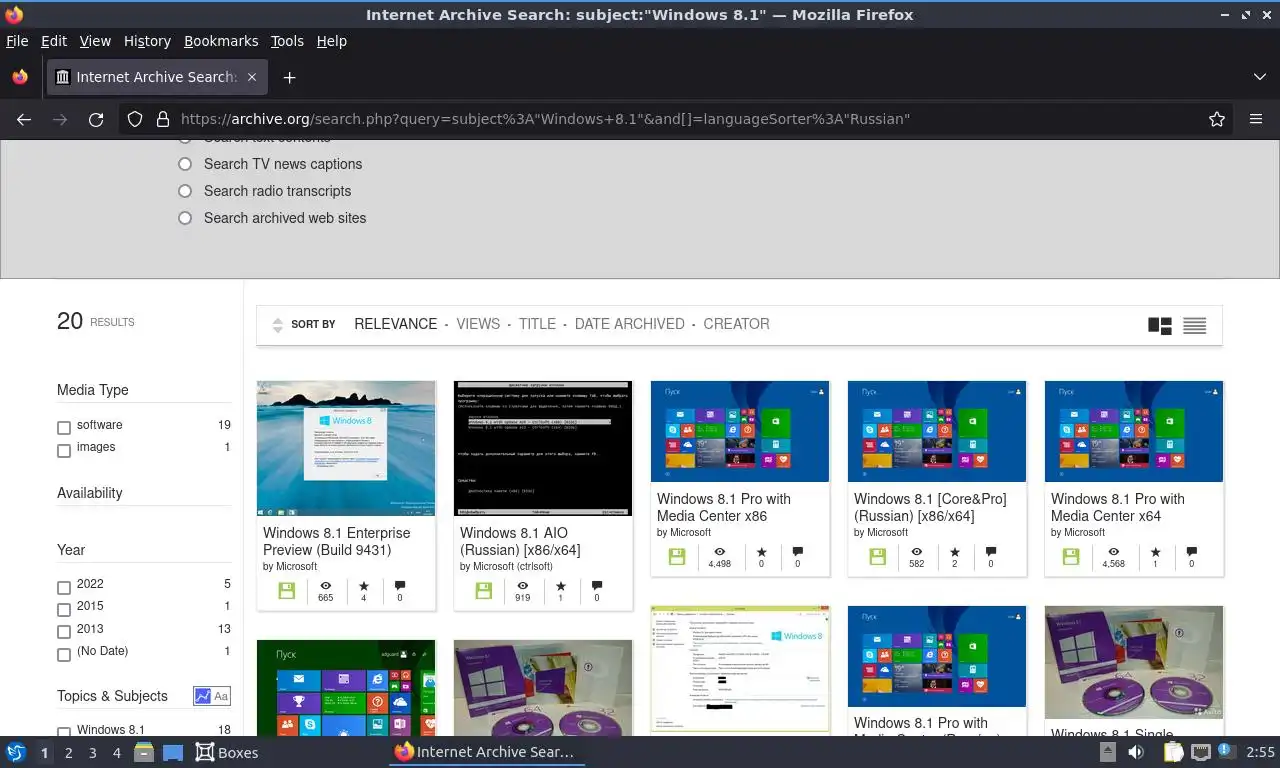The height and width of the screenshot is (768, 1280).
Task: Click favorites star on Windows 8.1 Enterprise Preview
Action: [363, 586]
